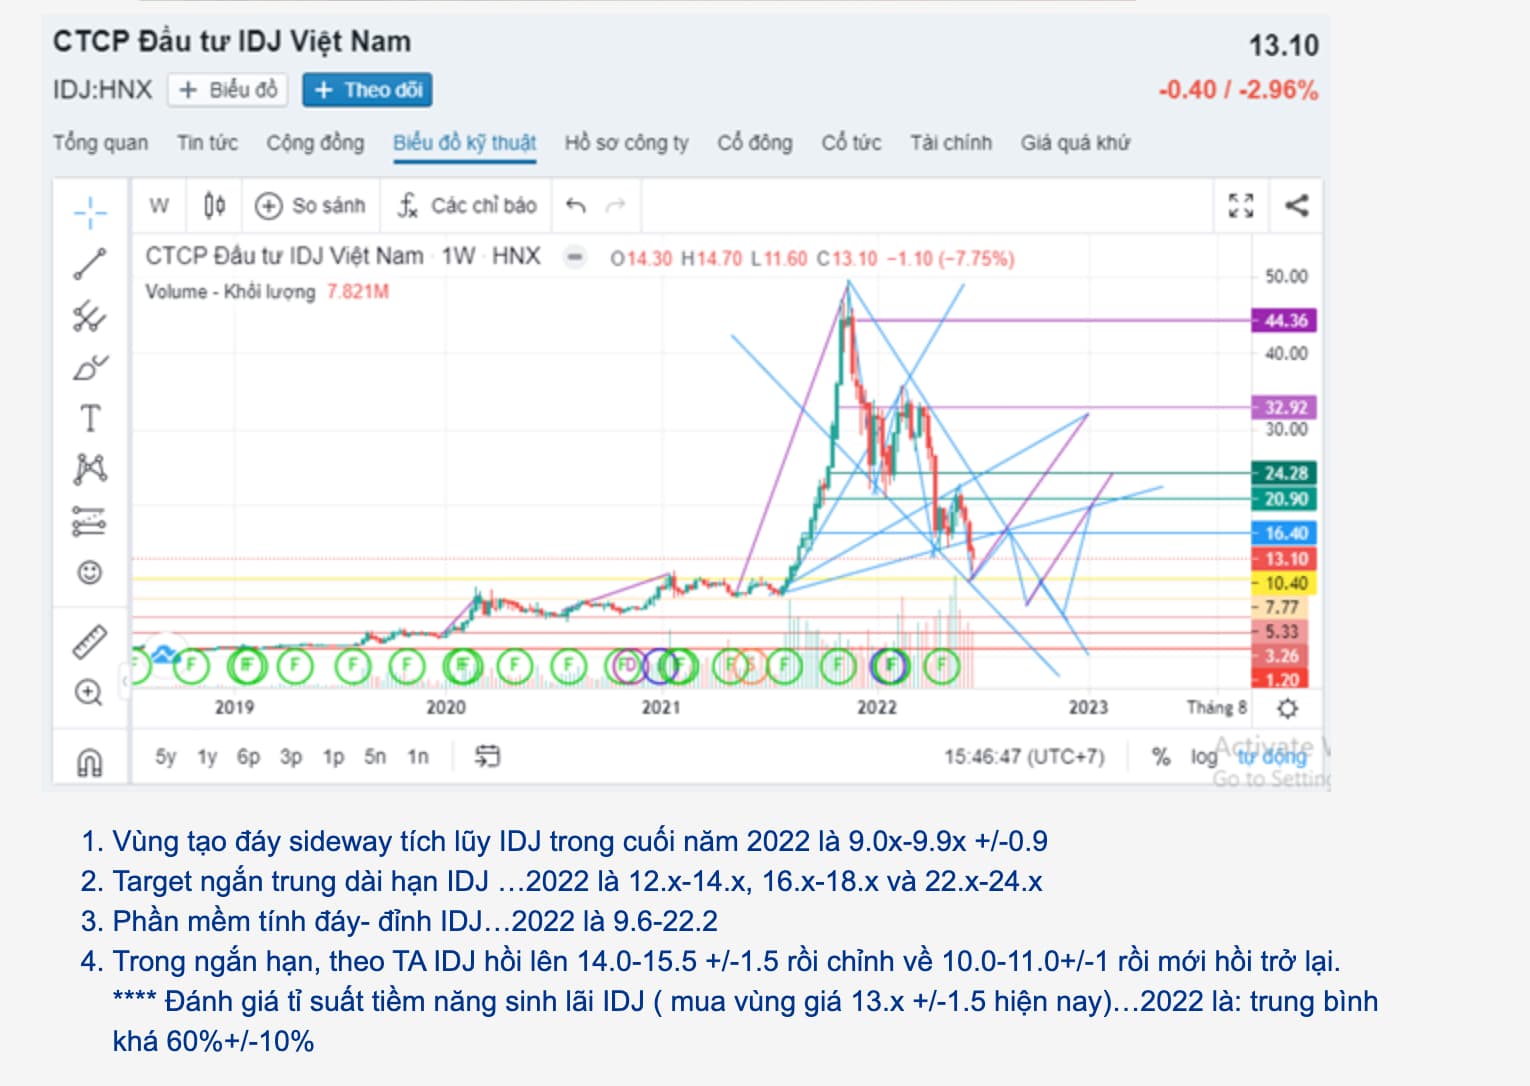Click the 24.28 green price label
The height and width of the screenshot is (1086, 1530).
point(1285,474)
